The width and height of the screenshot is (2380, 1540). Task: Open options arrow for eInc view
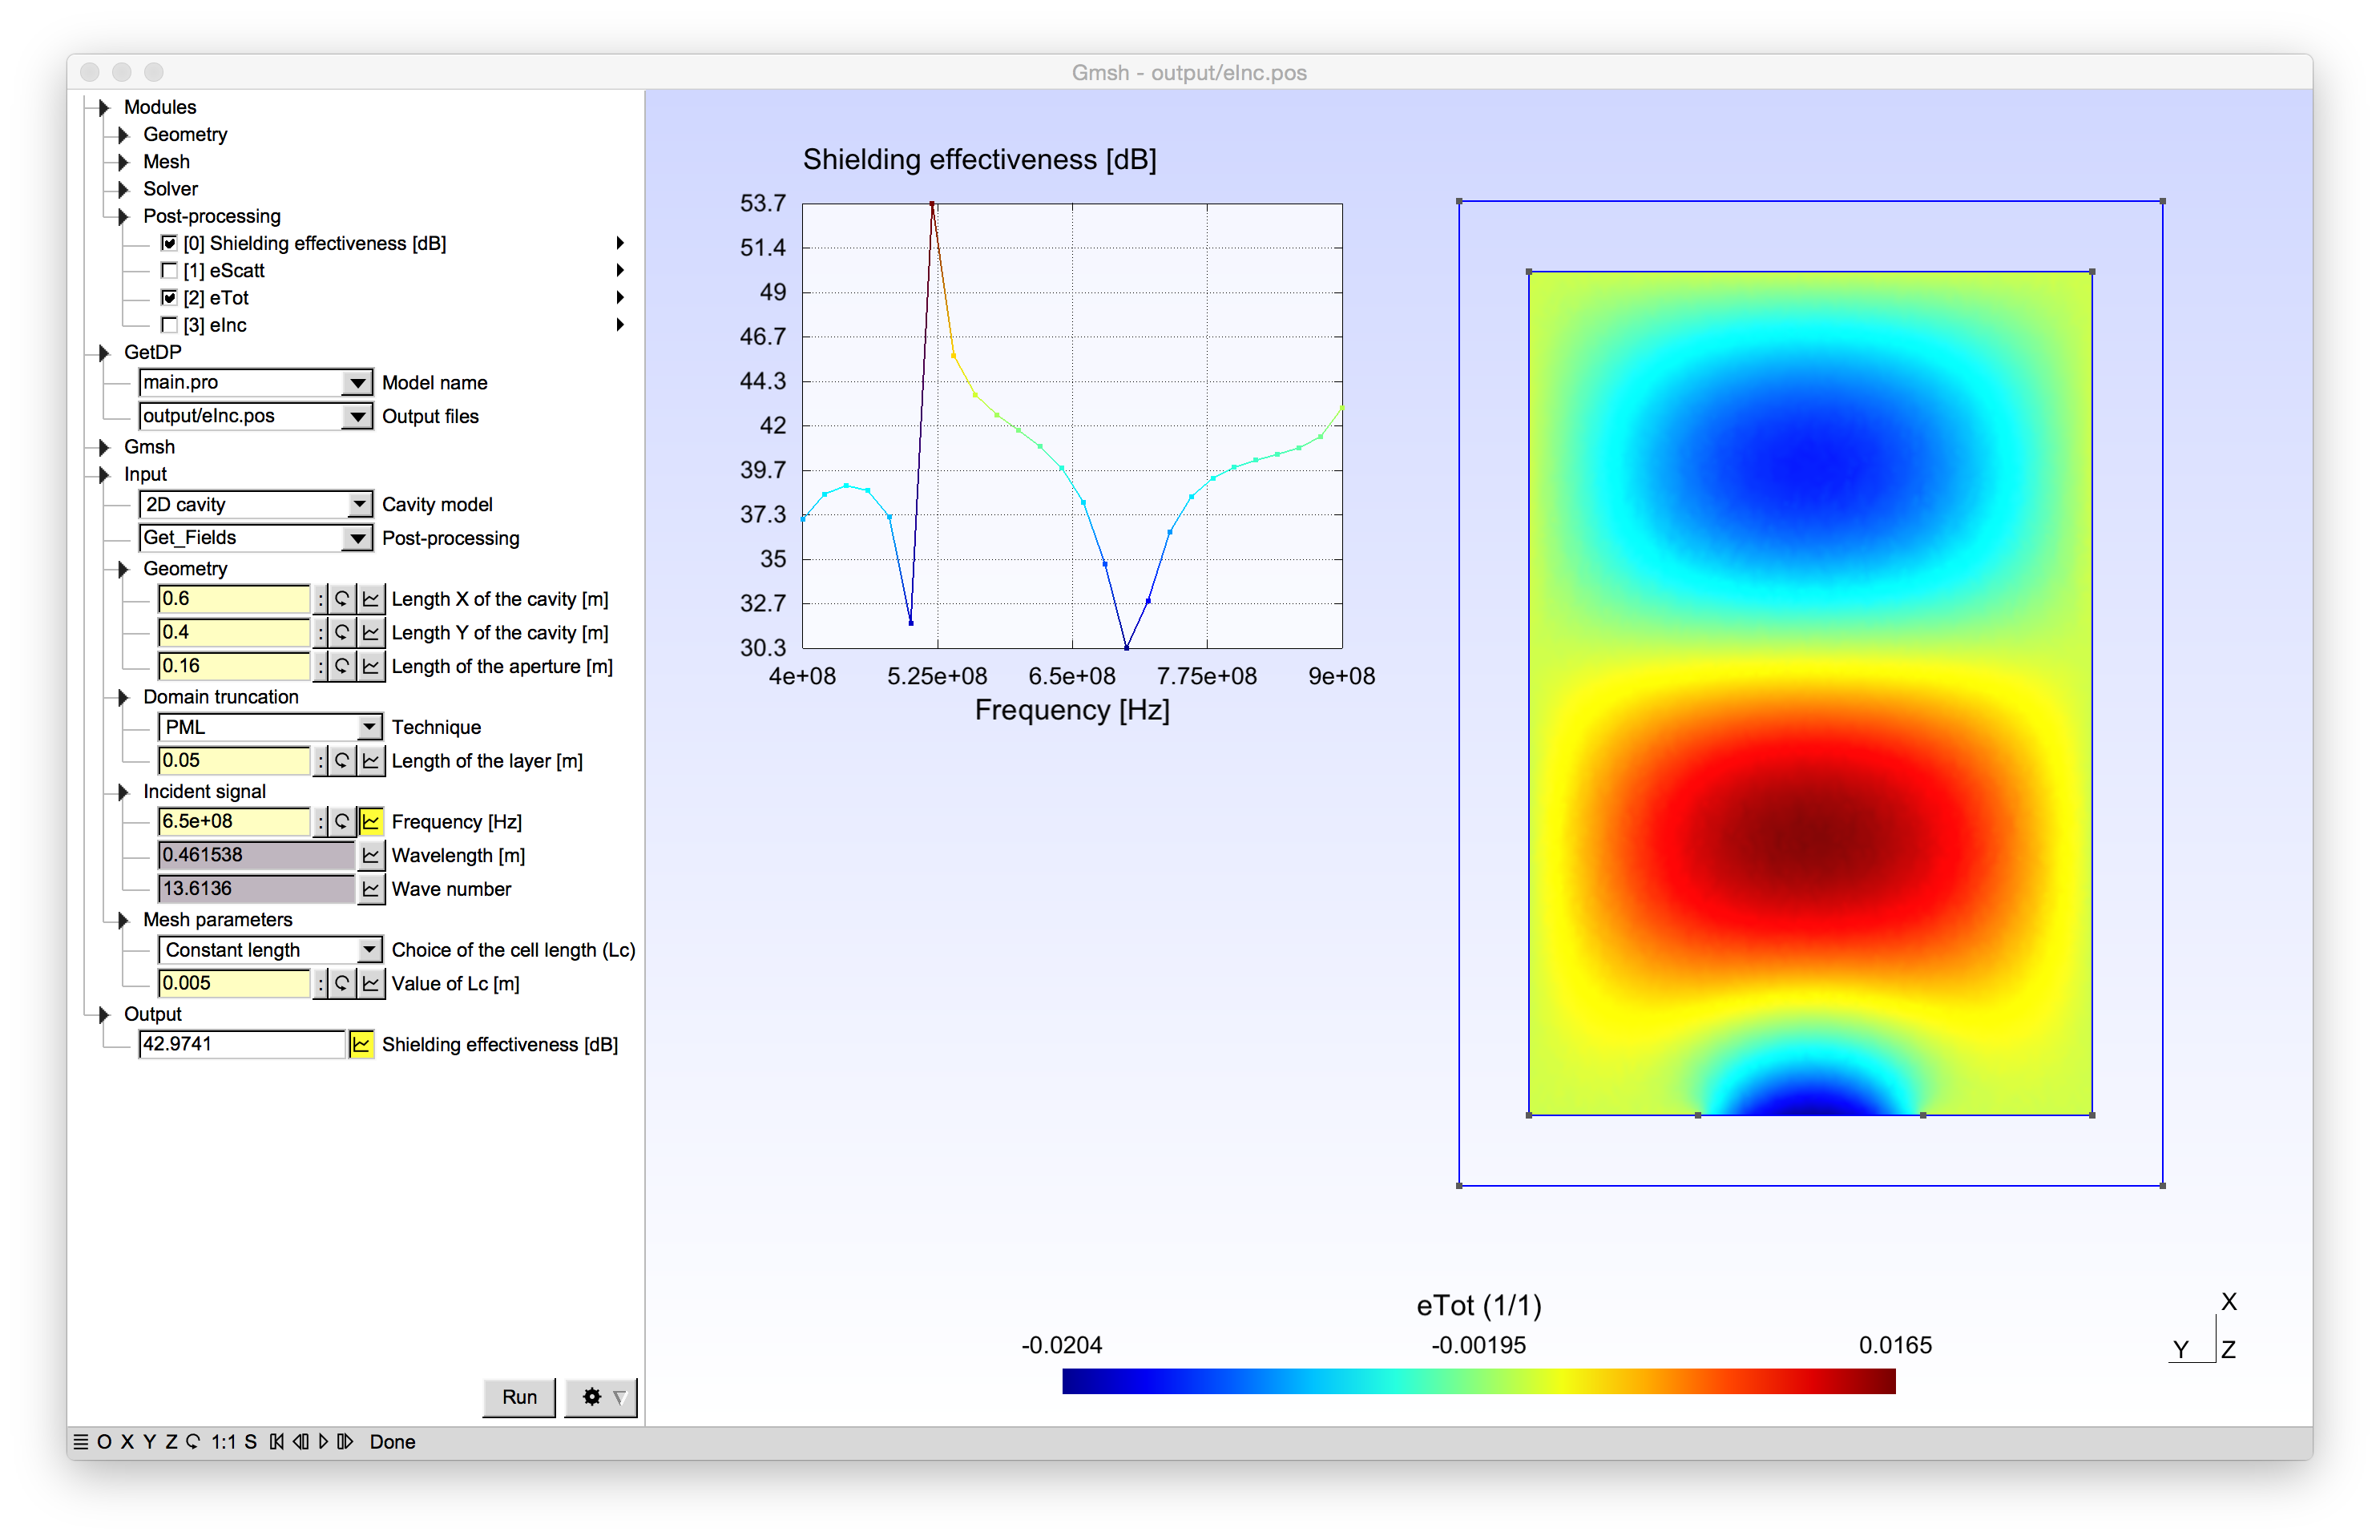coord(620,324)
